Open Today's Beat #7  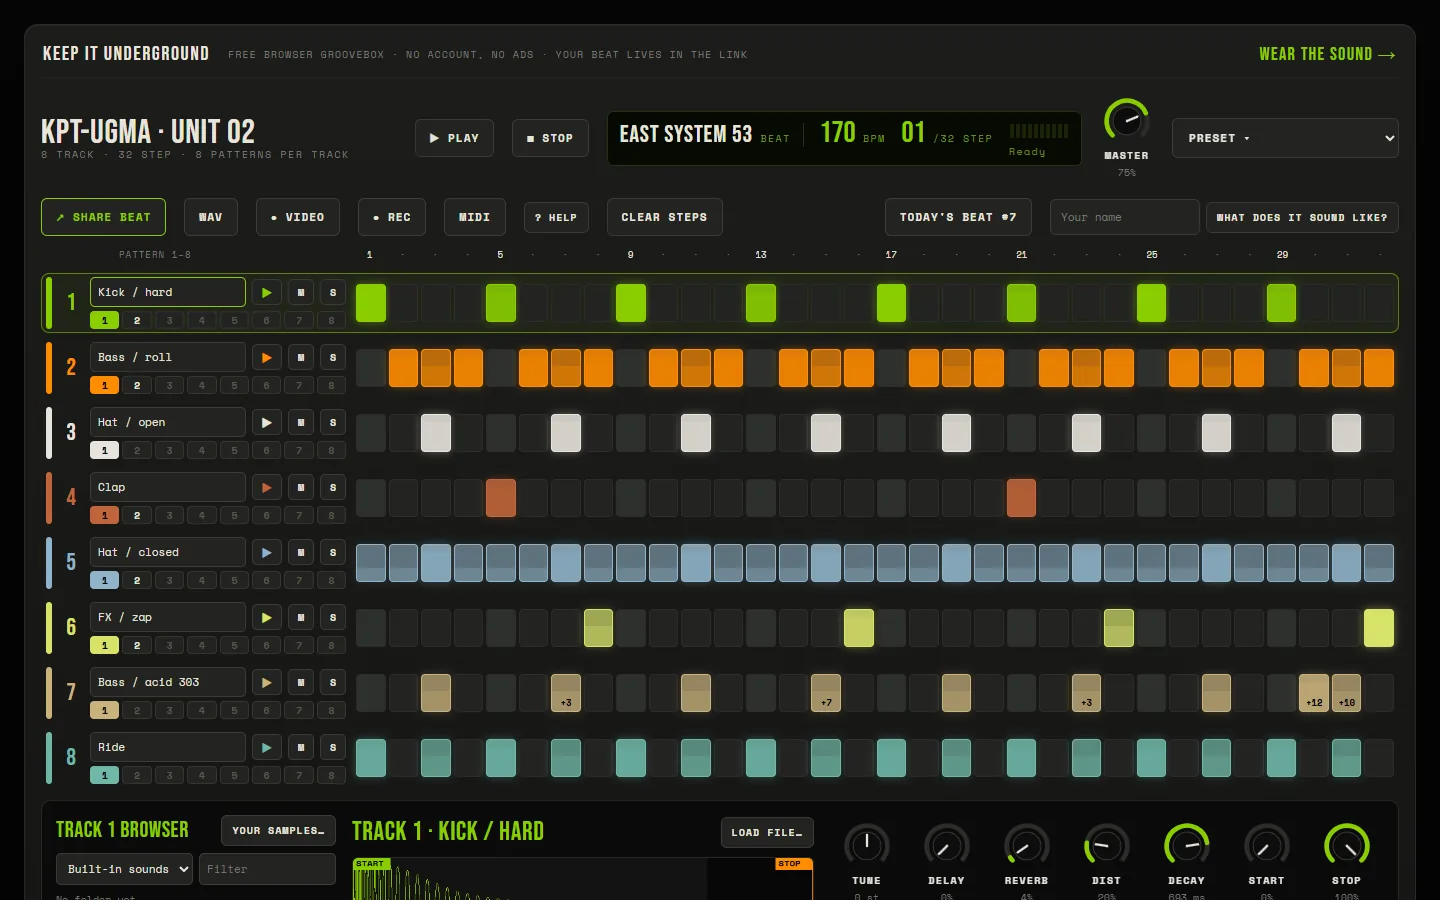958,217
